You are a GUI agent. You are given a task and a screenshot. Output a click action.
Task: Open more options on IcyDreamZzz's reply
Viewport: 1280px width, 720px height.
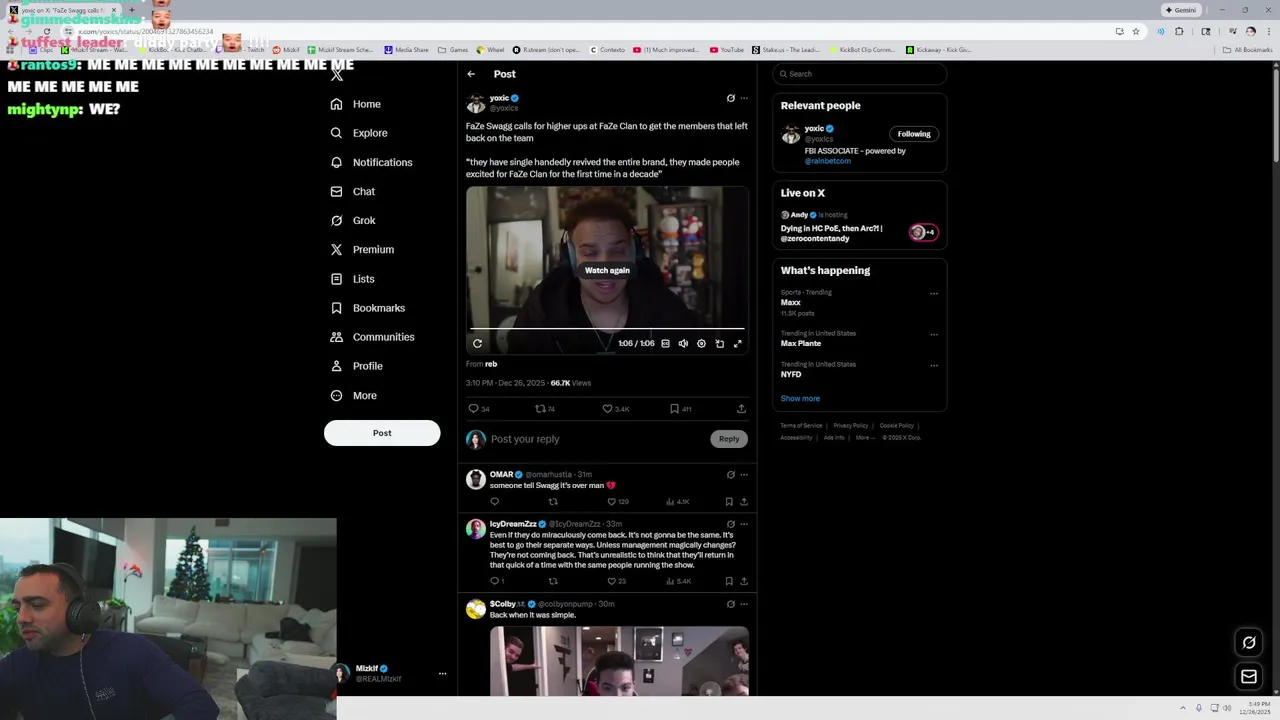point(744,524)
